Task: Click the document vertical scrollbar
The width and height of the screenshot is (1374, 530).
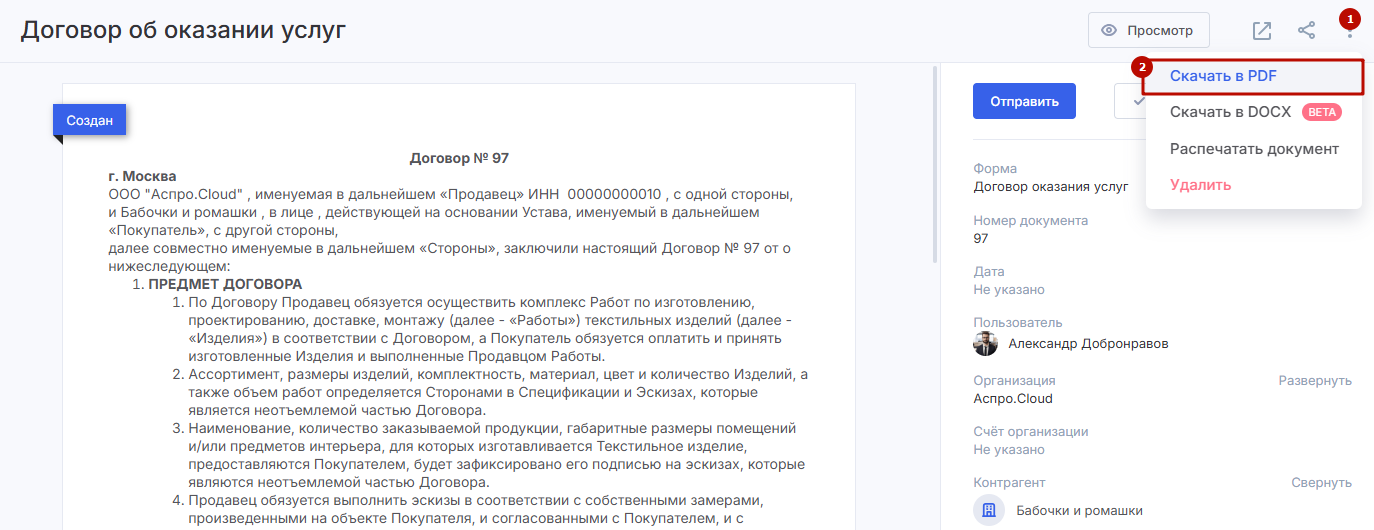Action: pos(936,165)
